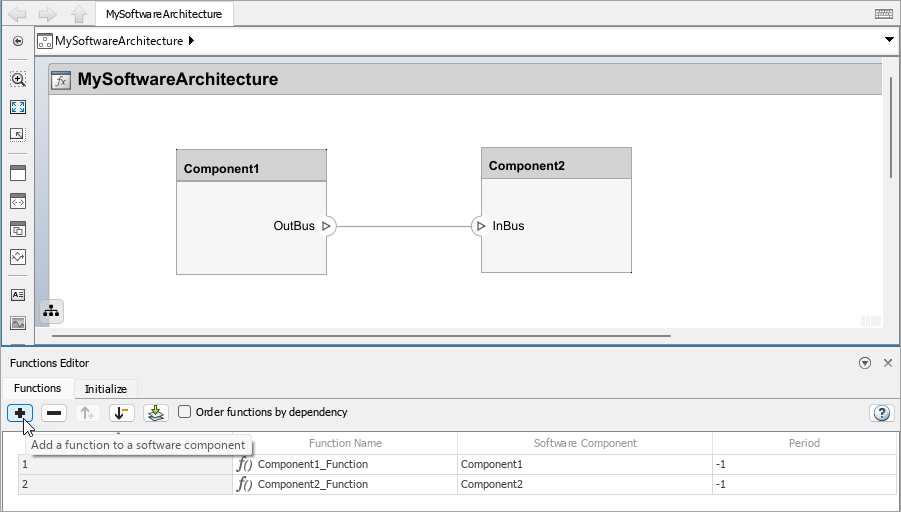Select the Annotation text tool icon

(x=18, y=295)
